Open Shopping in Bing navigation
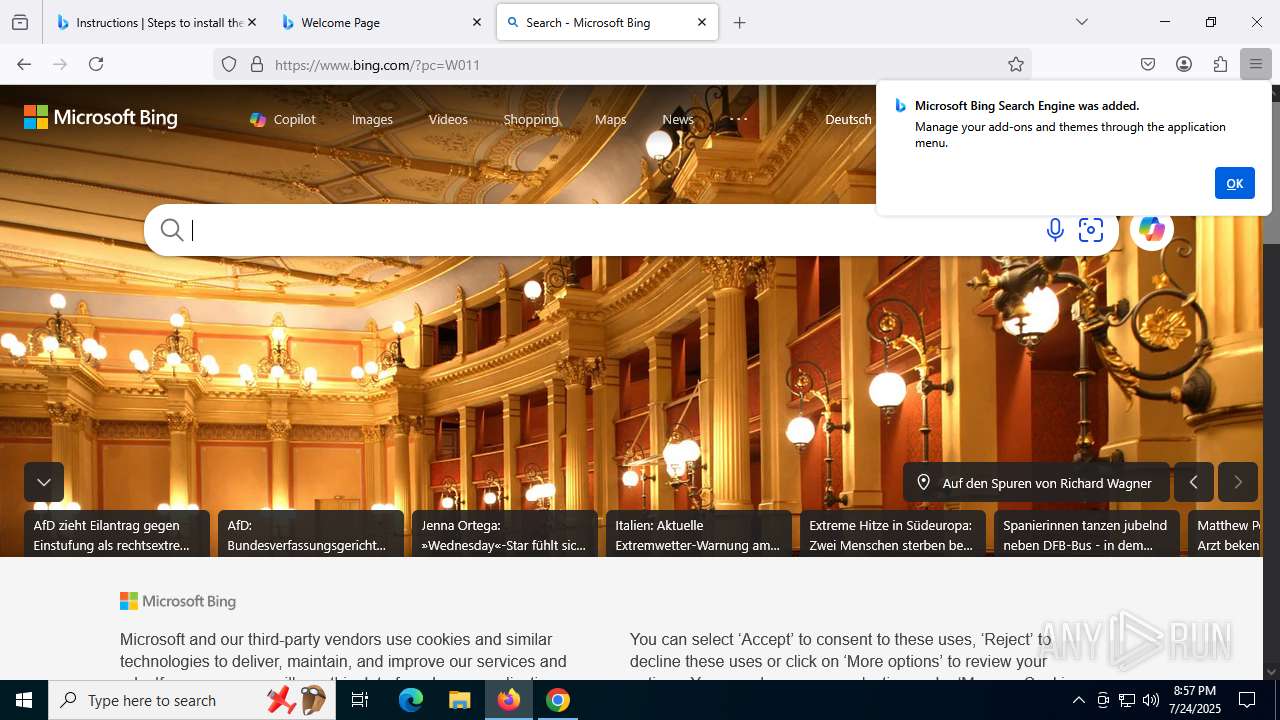Viewport: 1280px width, 720px height. click(x=531, y=119)
